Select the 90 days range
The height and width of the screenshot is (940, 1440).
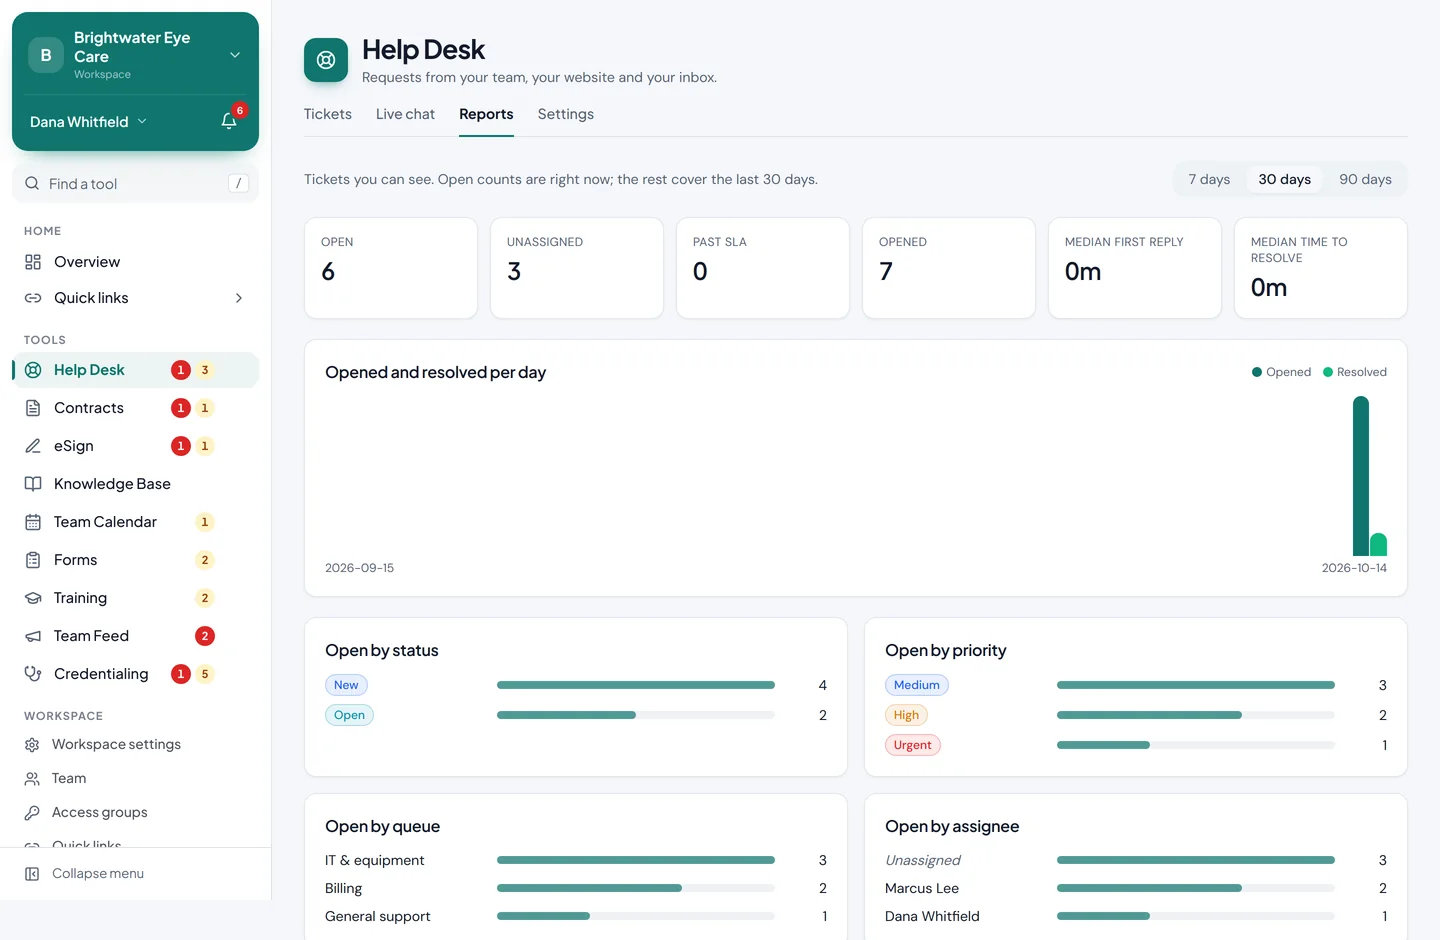[x=1365, y=180]
